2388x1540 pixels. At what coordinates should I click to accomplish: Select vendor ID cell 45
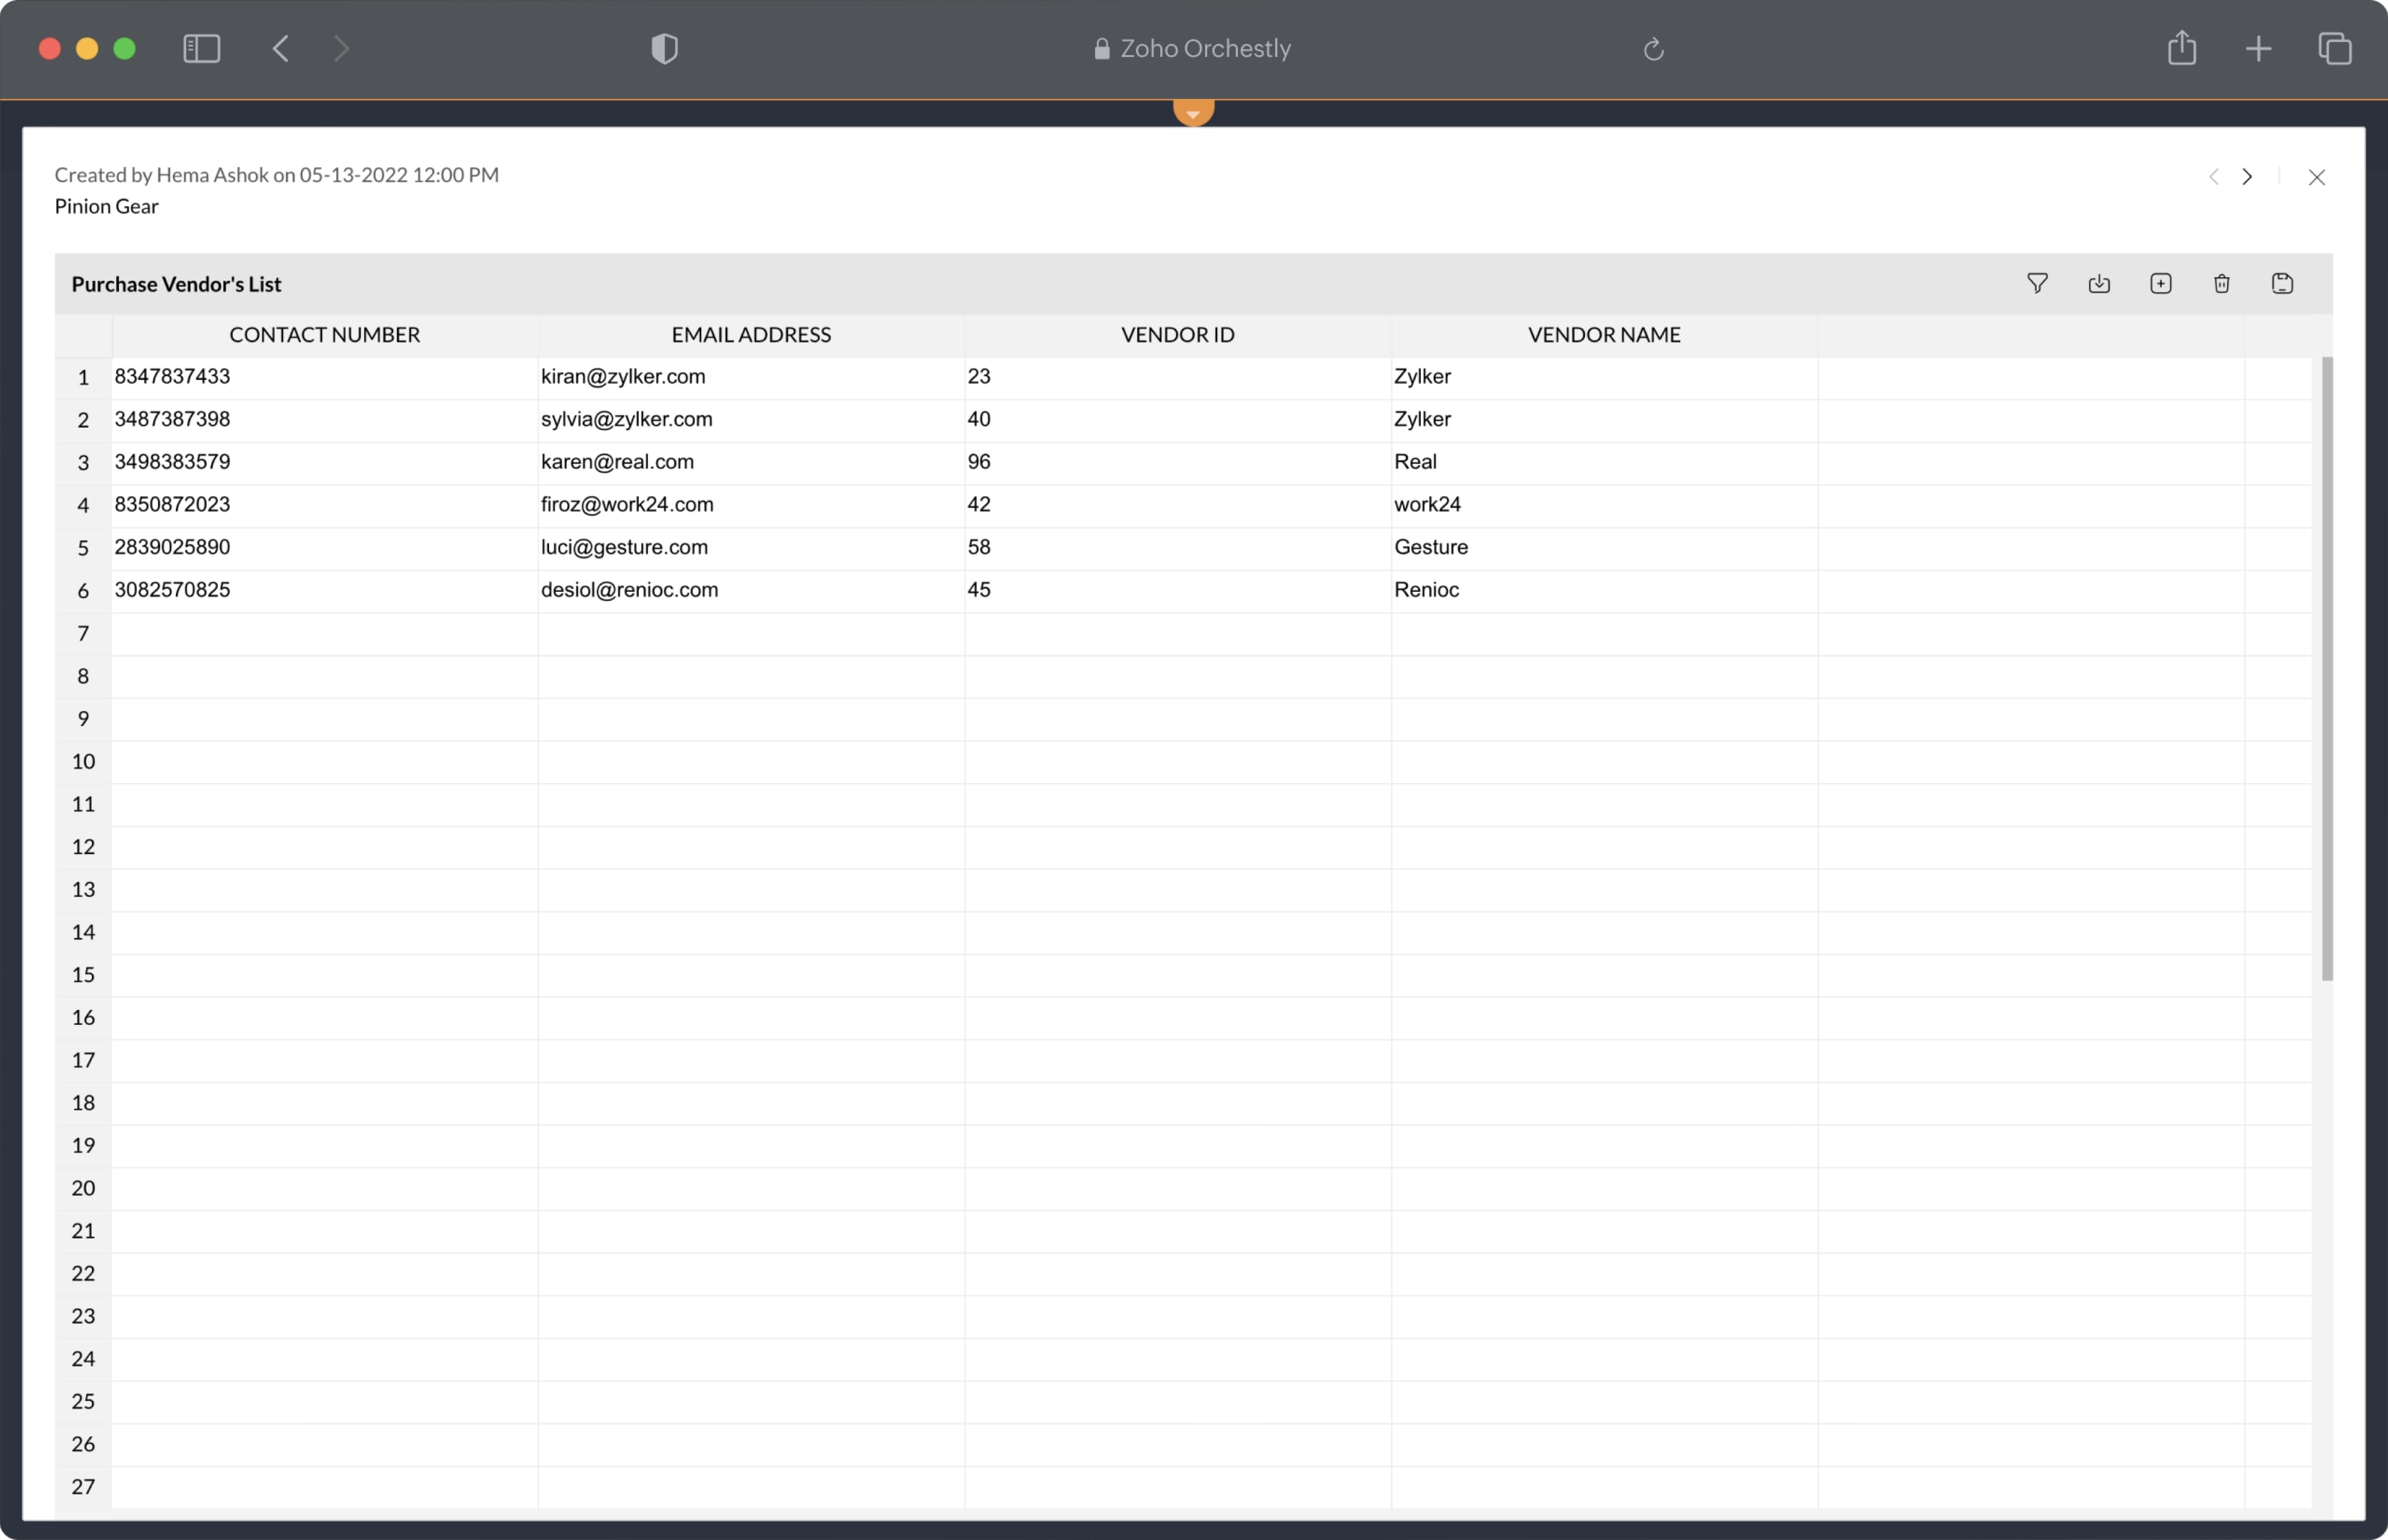click(x=1178, y=591)
